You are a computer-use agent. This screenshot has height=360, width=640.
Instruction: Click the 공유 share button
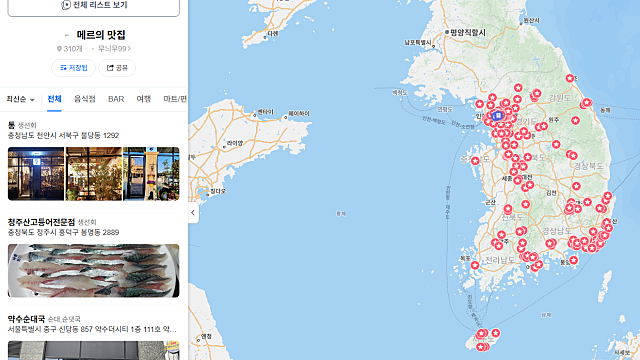(117, 68)
